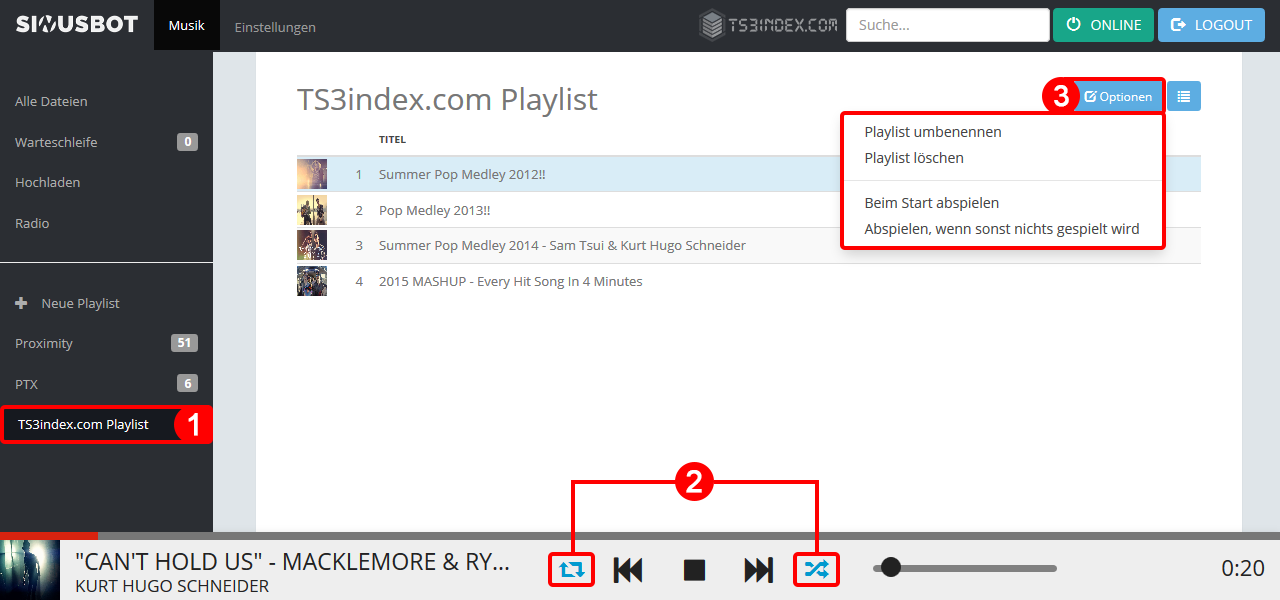Image resolution: width=1280 pixels, height=600 pixels.
Task: Adjust the volume slider knob
Action: point(891,568)
